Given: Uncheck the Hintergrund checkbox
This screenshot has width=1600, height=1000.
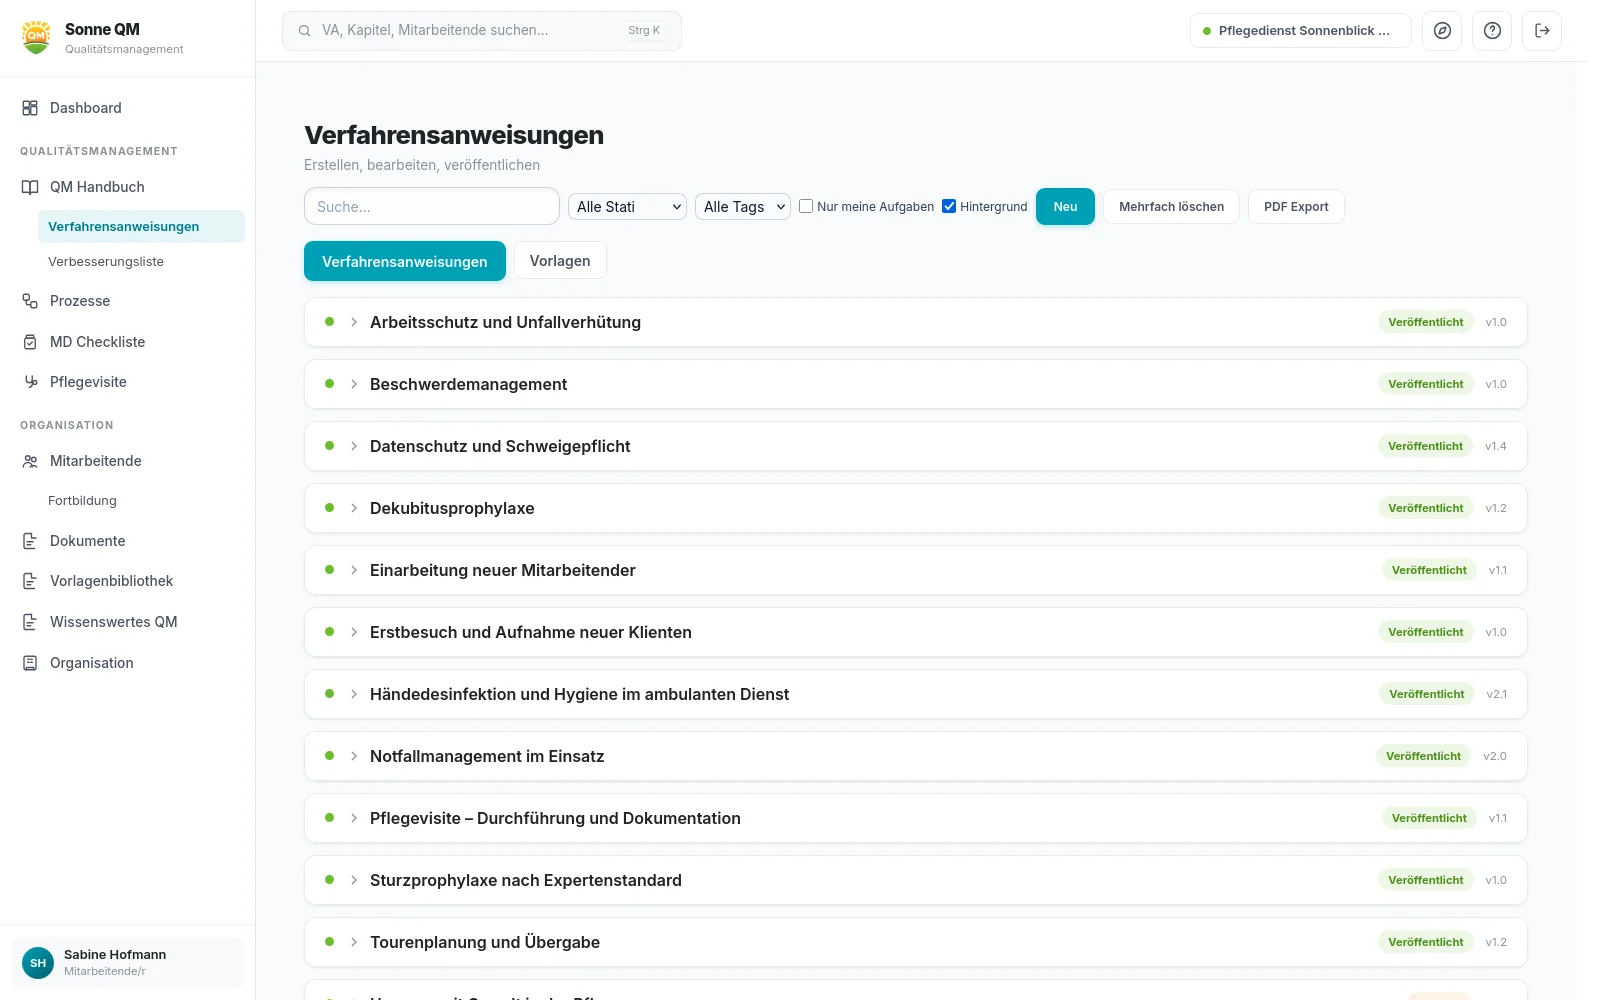Looking at the screenshot, I should (x=949, y=206).
